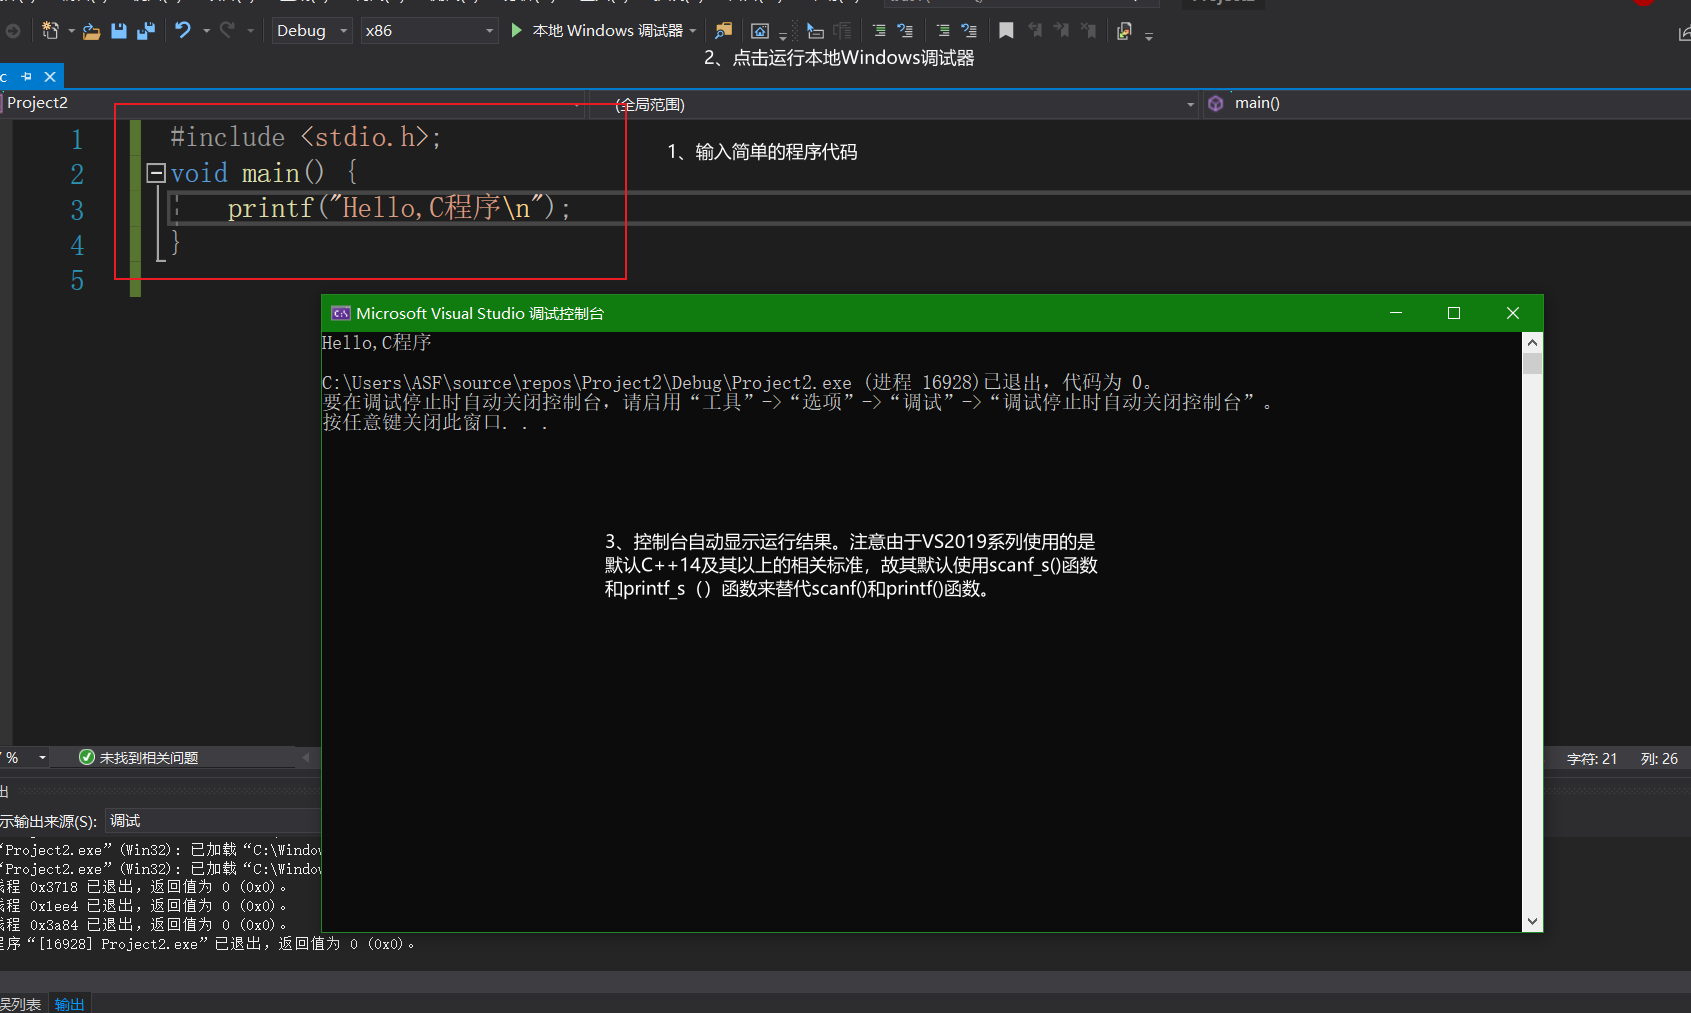Click the find in files folder icon
Screen dimensions: 1691x1013
pos(723,31)
